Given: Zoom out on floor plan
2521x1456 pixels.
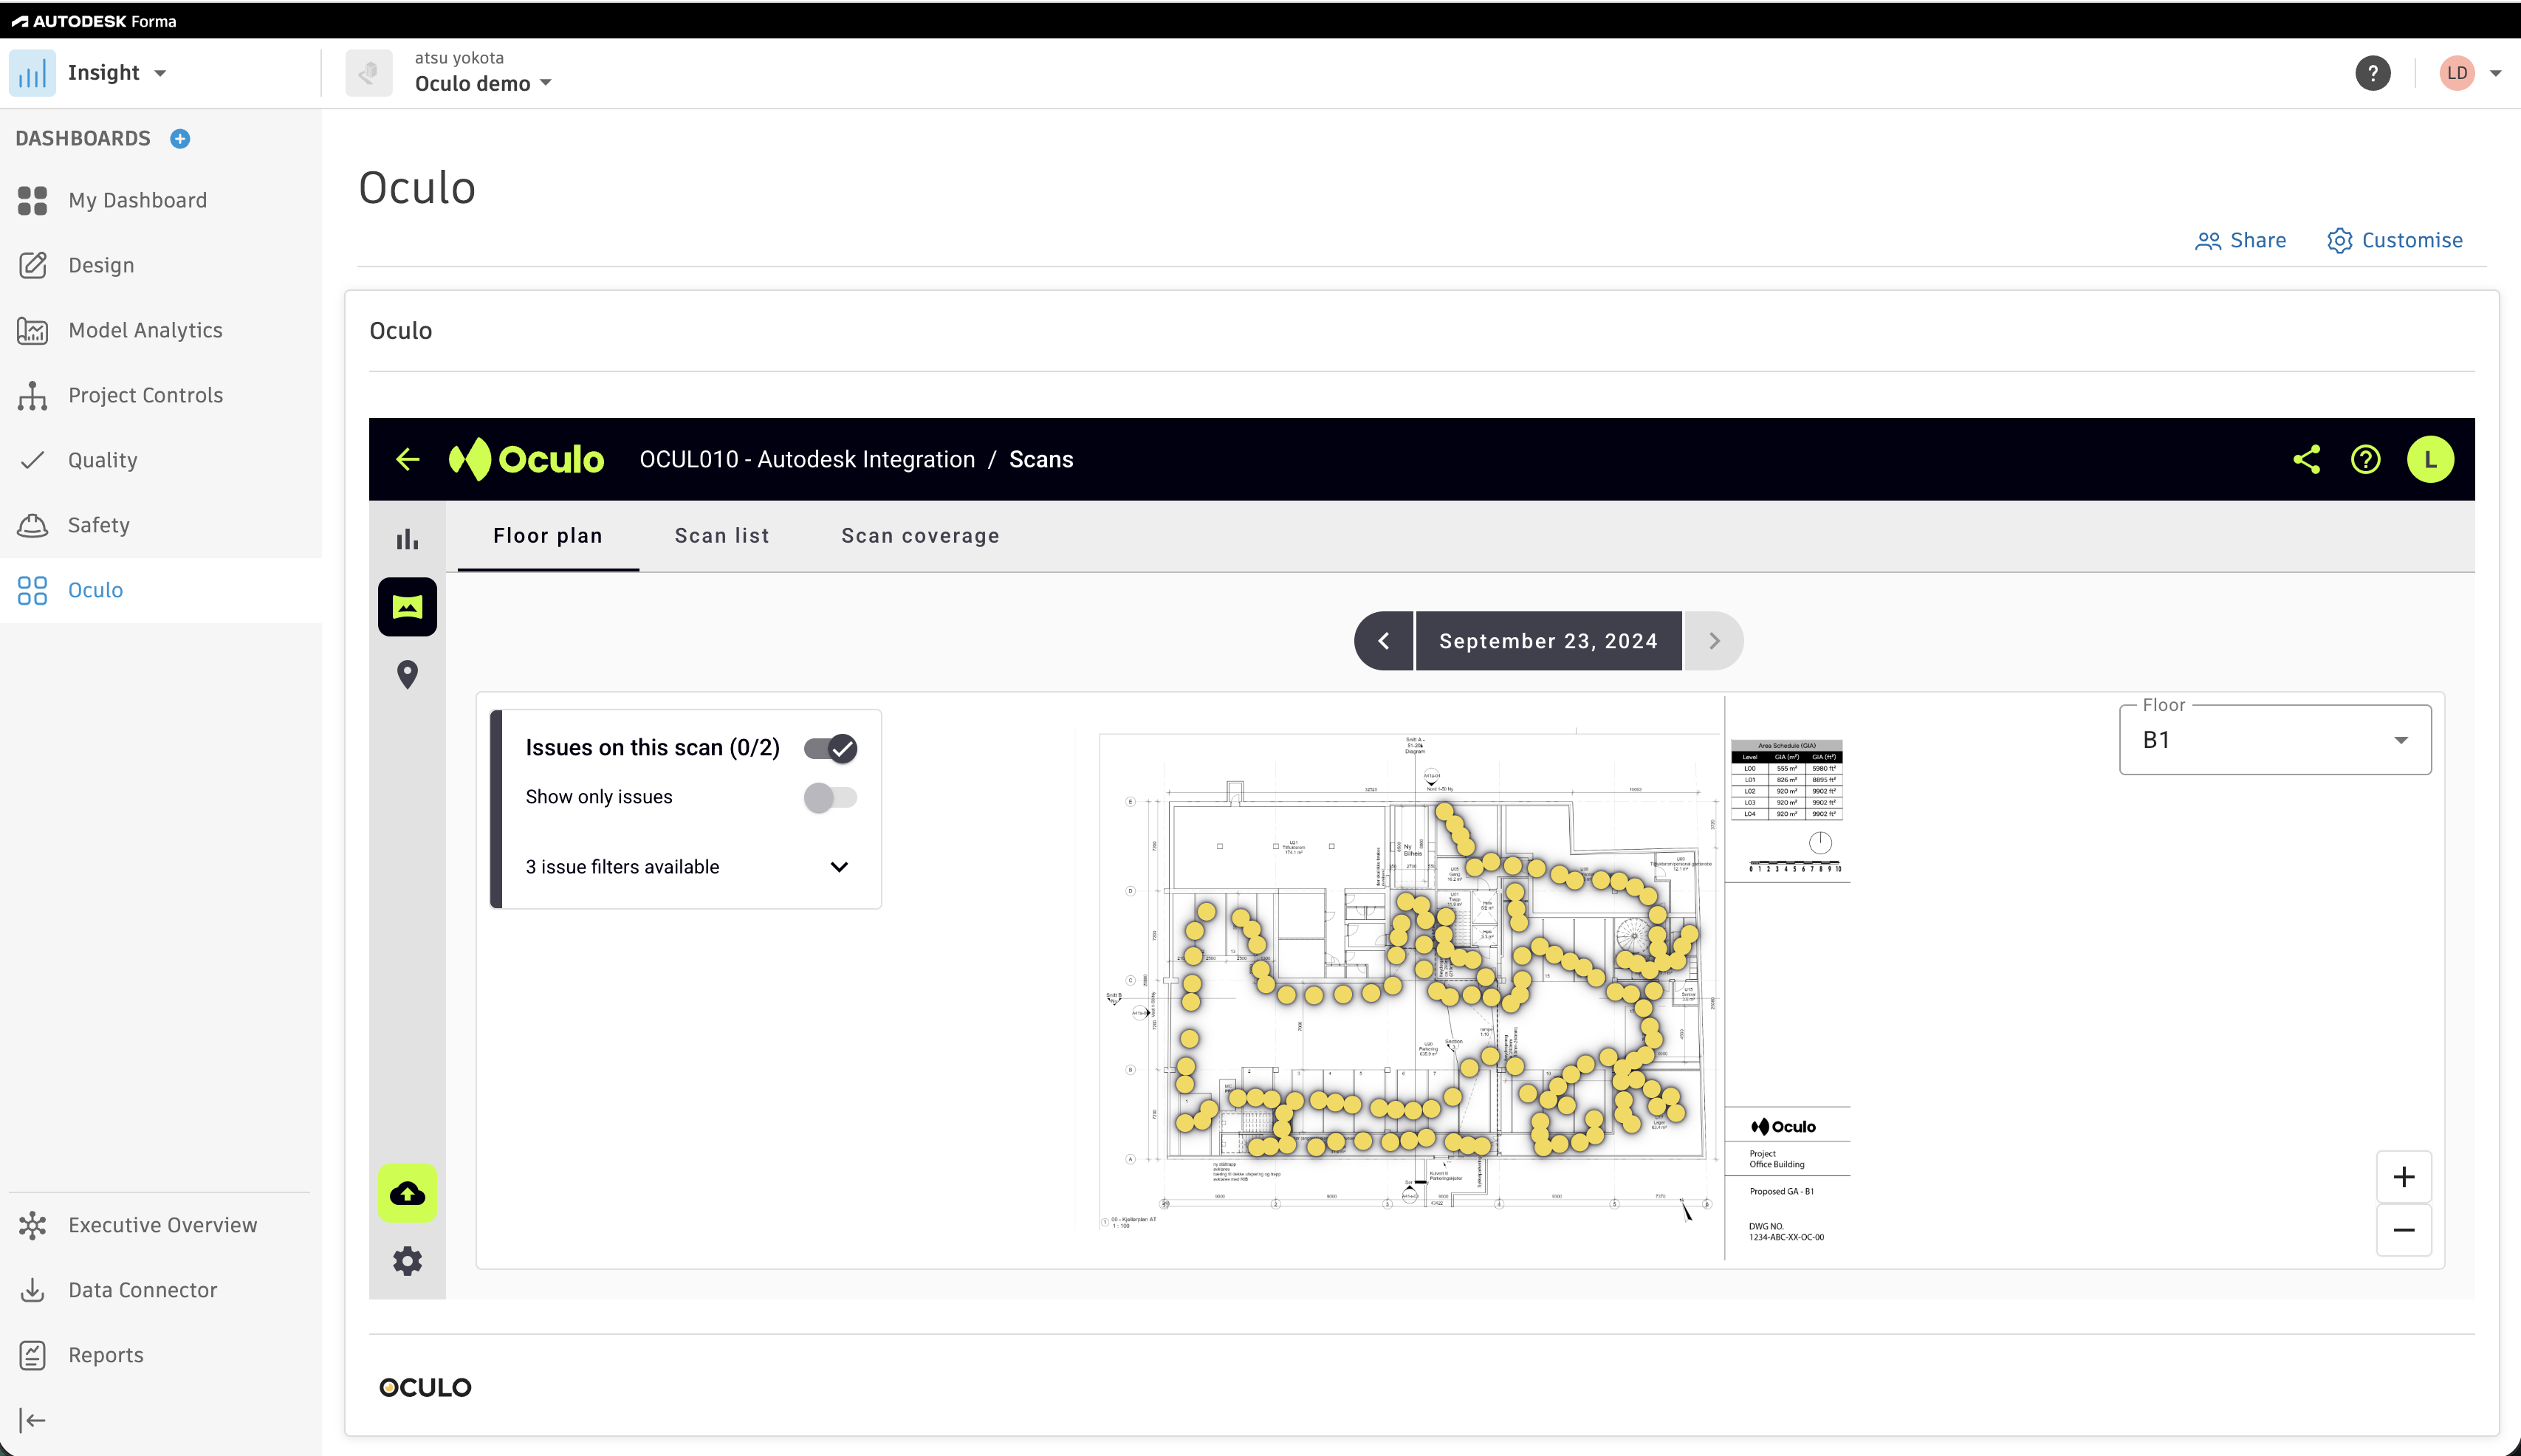Looking at the screenshot, I should (x=2404, y=1230).
